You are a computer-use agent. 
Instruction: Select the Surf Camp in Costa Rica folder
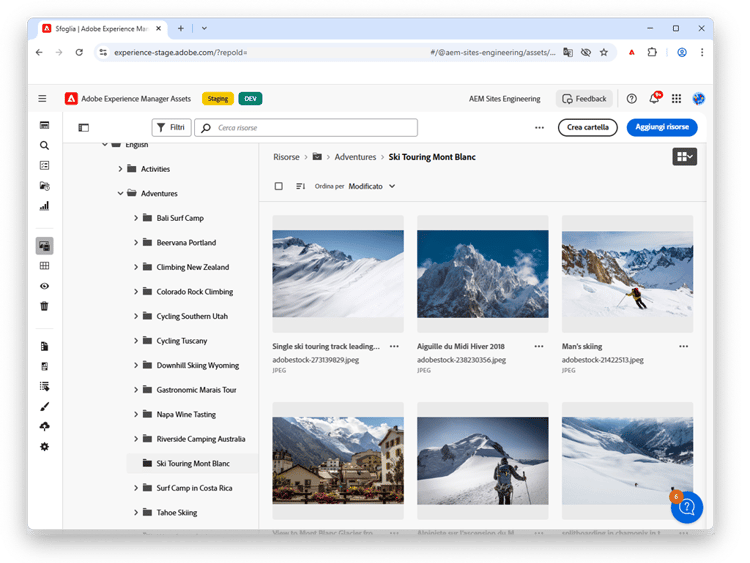click(194, 488)
